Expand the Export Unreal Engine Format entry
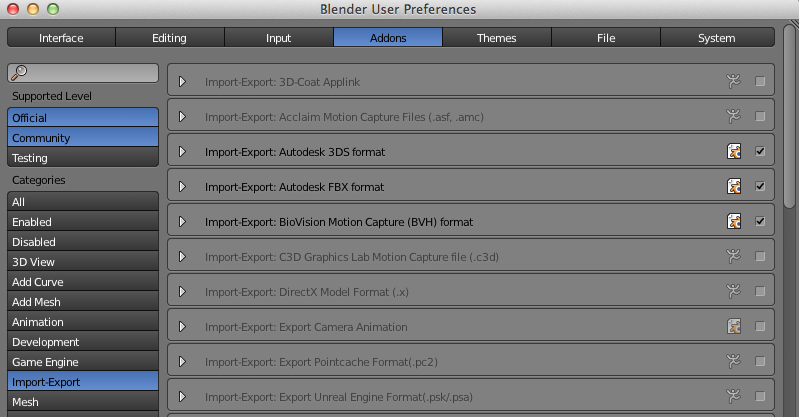The image size is (799, 417). pyautogui.click(x=182, y=397)
